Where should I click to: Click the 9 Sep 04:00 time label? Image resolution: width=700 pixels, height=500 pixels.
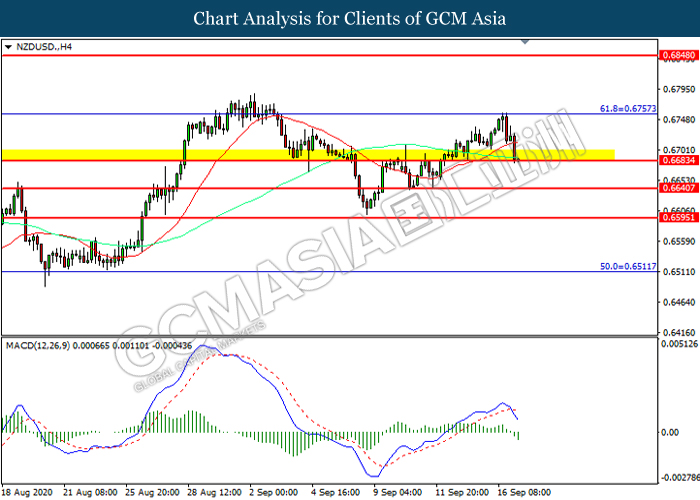click(x=398, y=492)
